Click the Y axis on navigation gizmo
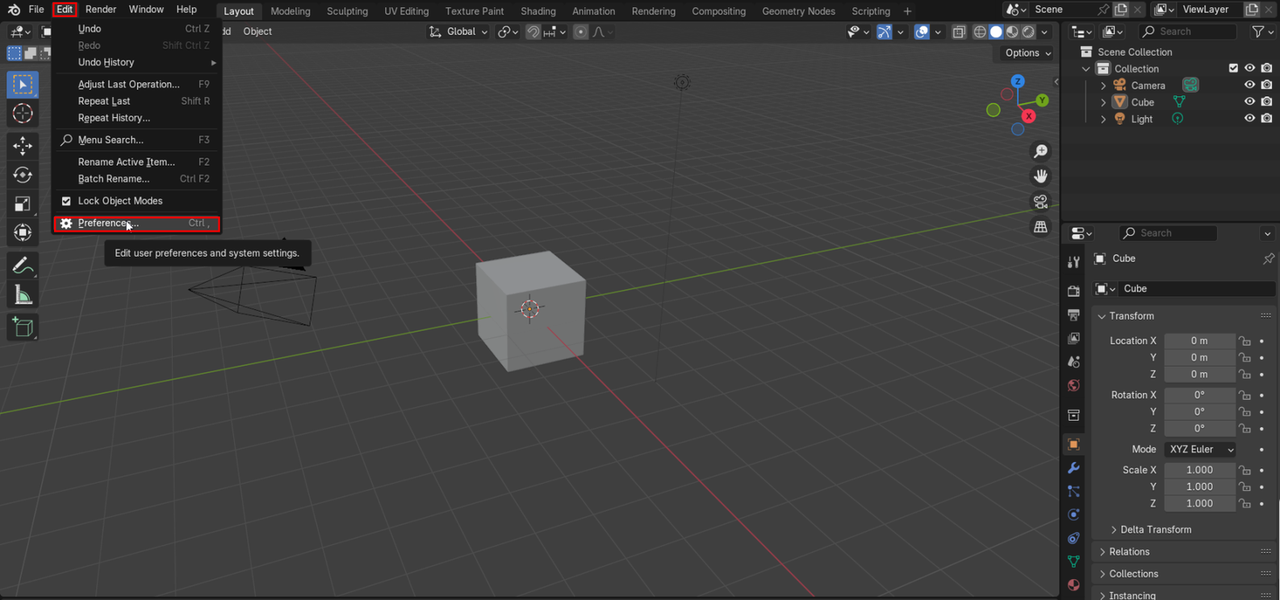The height and width of the screenshot is (600, 1280). (1042, 100)
